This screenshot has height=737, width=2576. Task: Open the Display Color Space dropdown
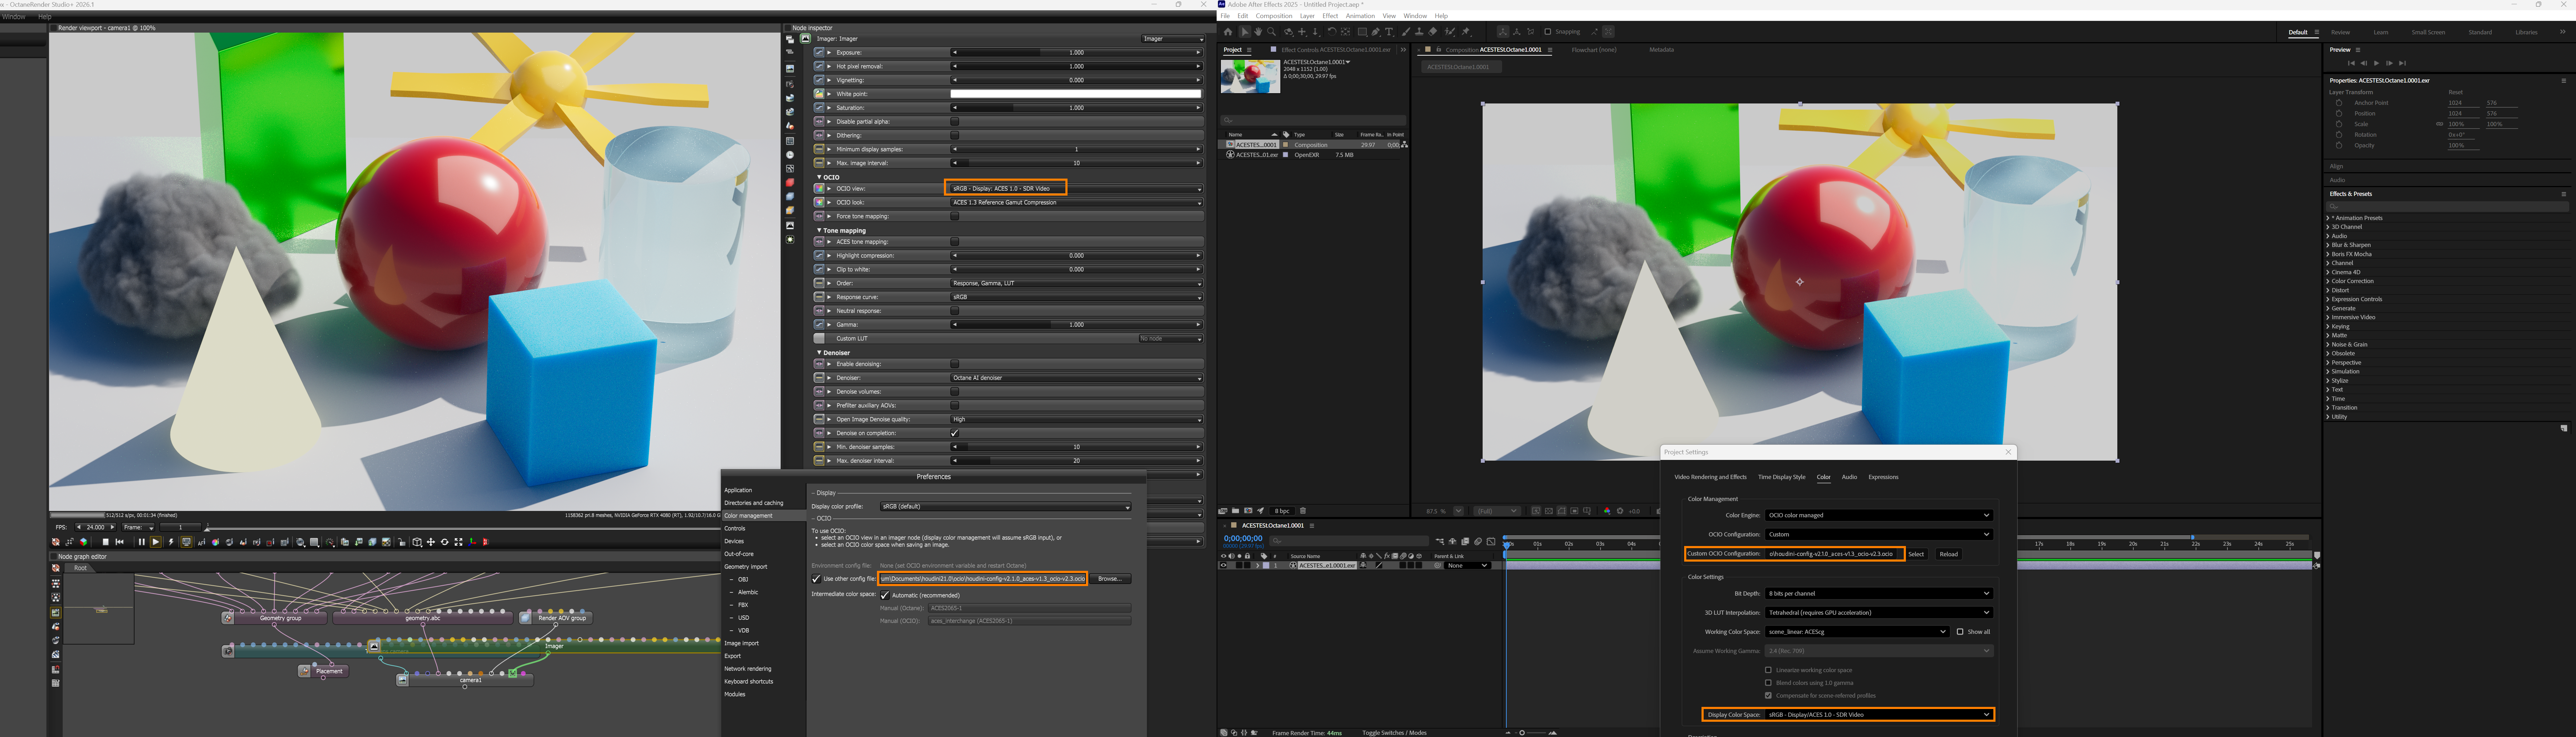click(1878, 714)
